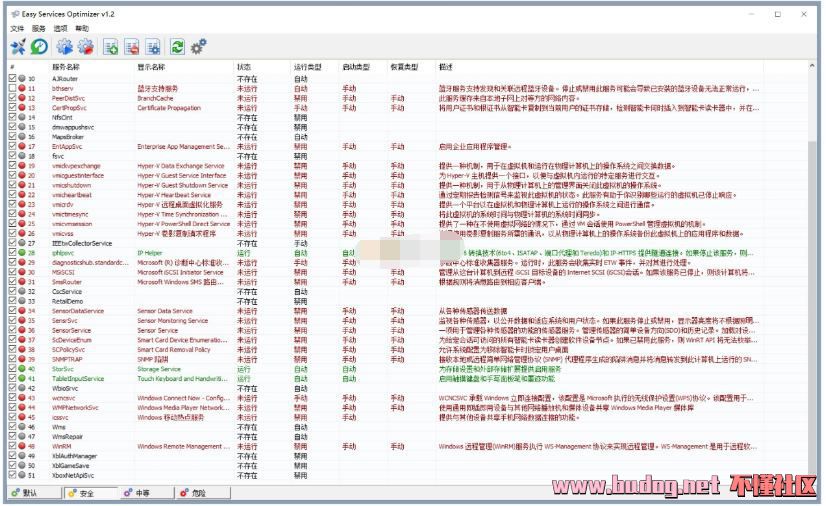Click the green status dot for TabletInputService
The width and height of the screenshot is (826, 506).
tap(22, 379)
